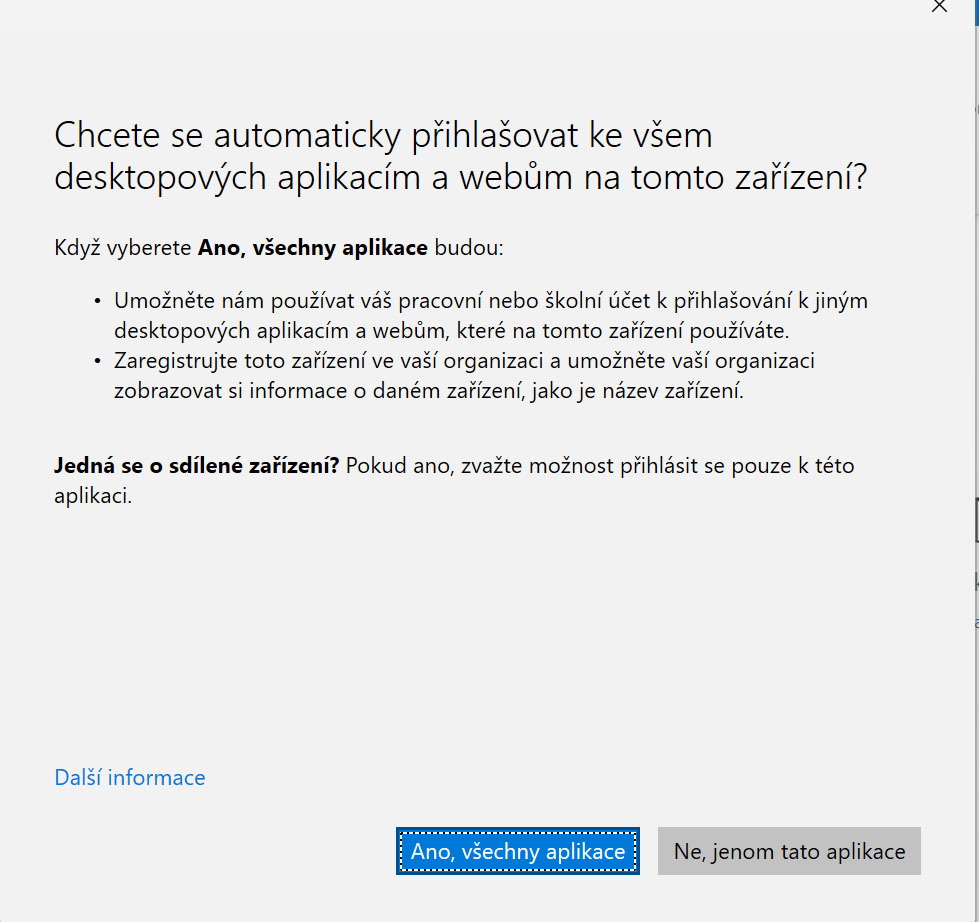
Task: Click bold "Ano, všechny aplikace" in the description
Action: coord(313,248)
